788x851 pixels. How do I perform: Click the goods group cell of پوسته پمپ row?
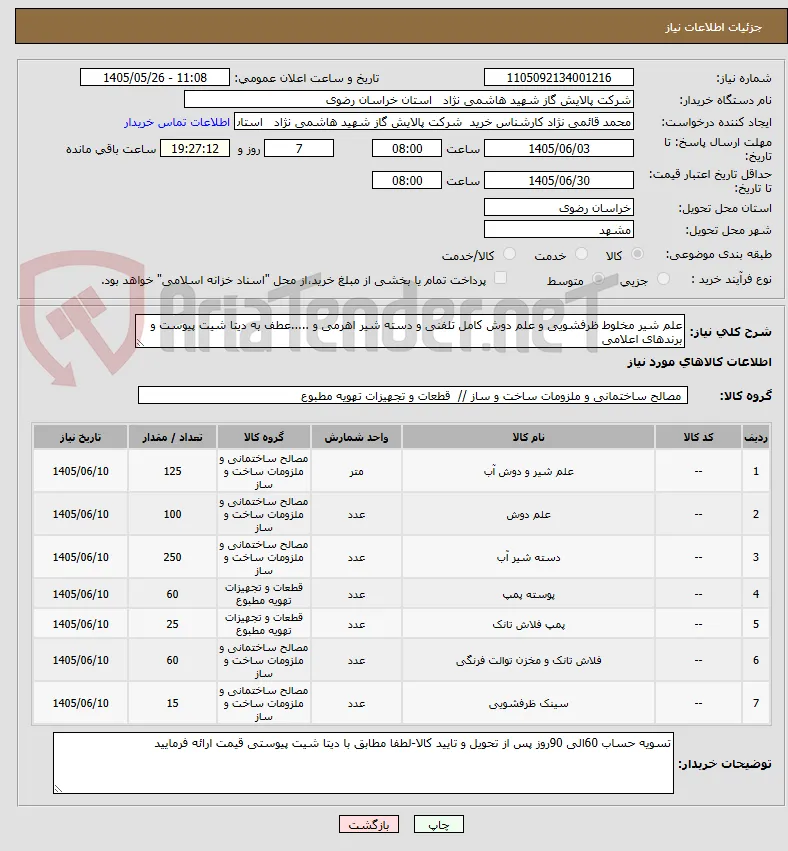(x=263, y=594)
